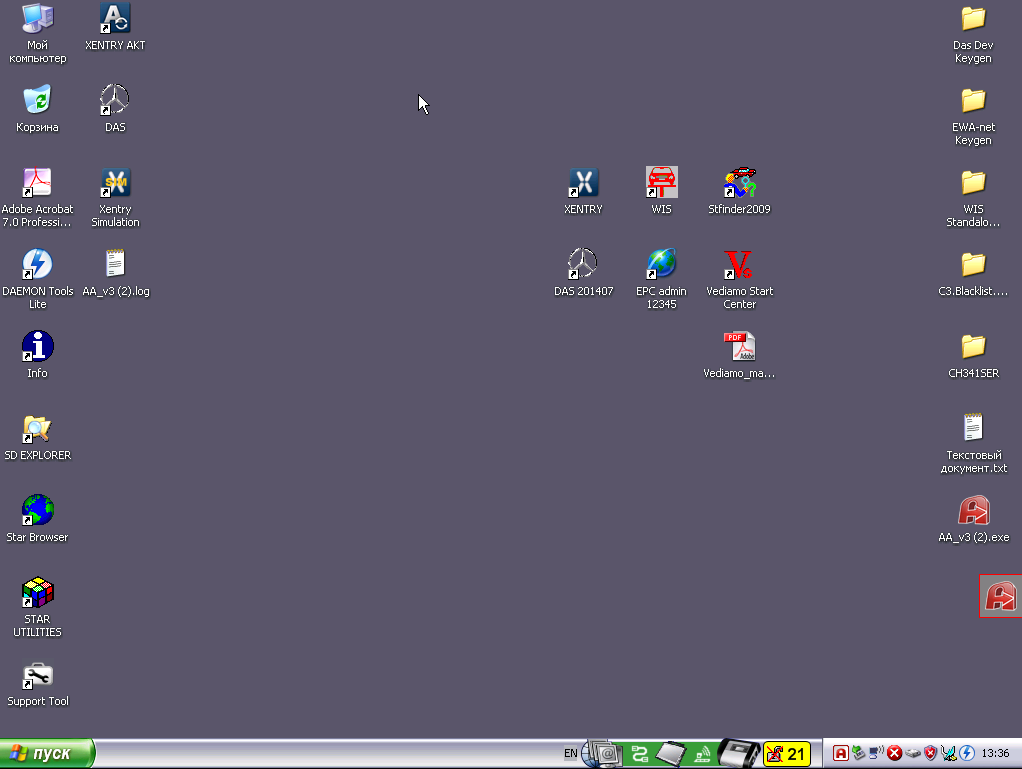Click the Info shortcut icon
The image size is (1022, 769).
point(37,355)
